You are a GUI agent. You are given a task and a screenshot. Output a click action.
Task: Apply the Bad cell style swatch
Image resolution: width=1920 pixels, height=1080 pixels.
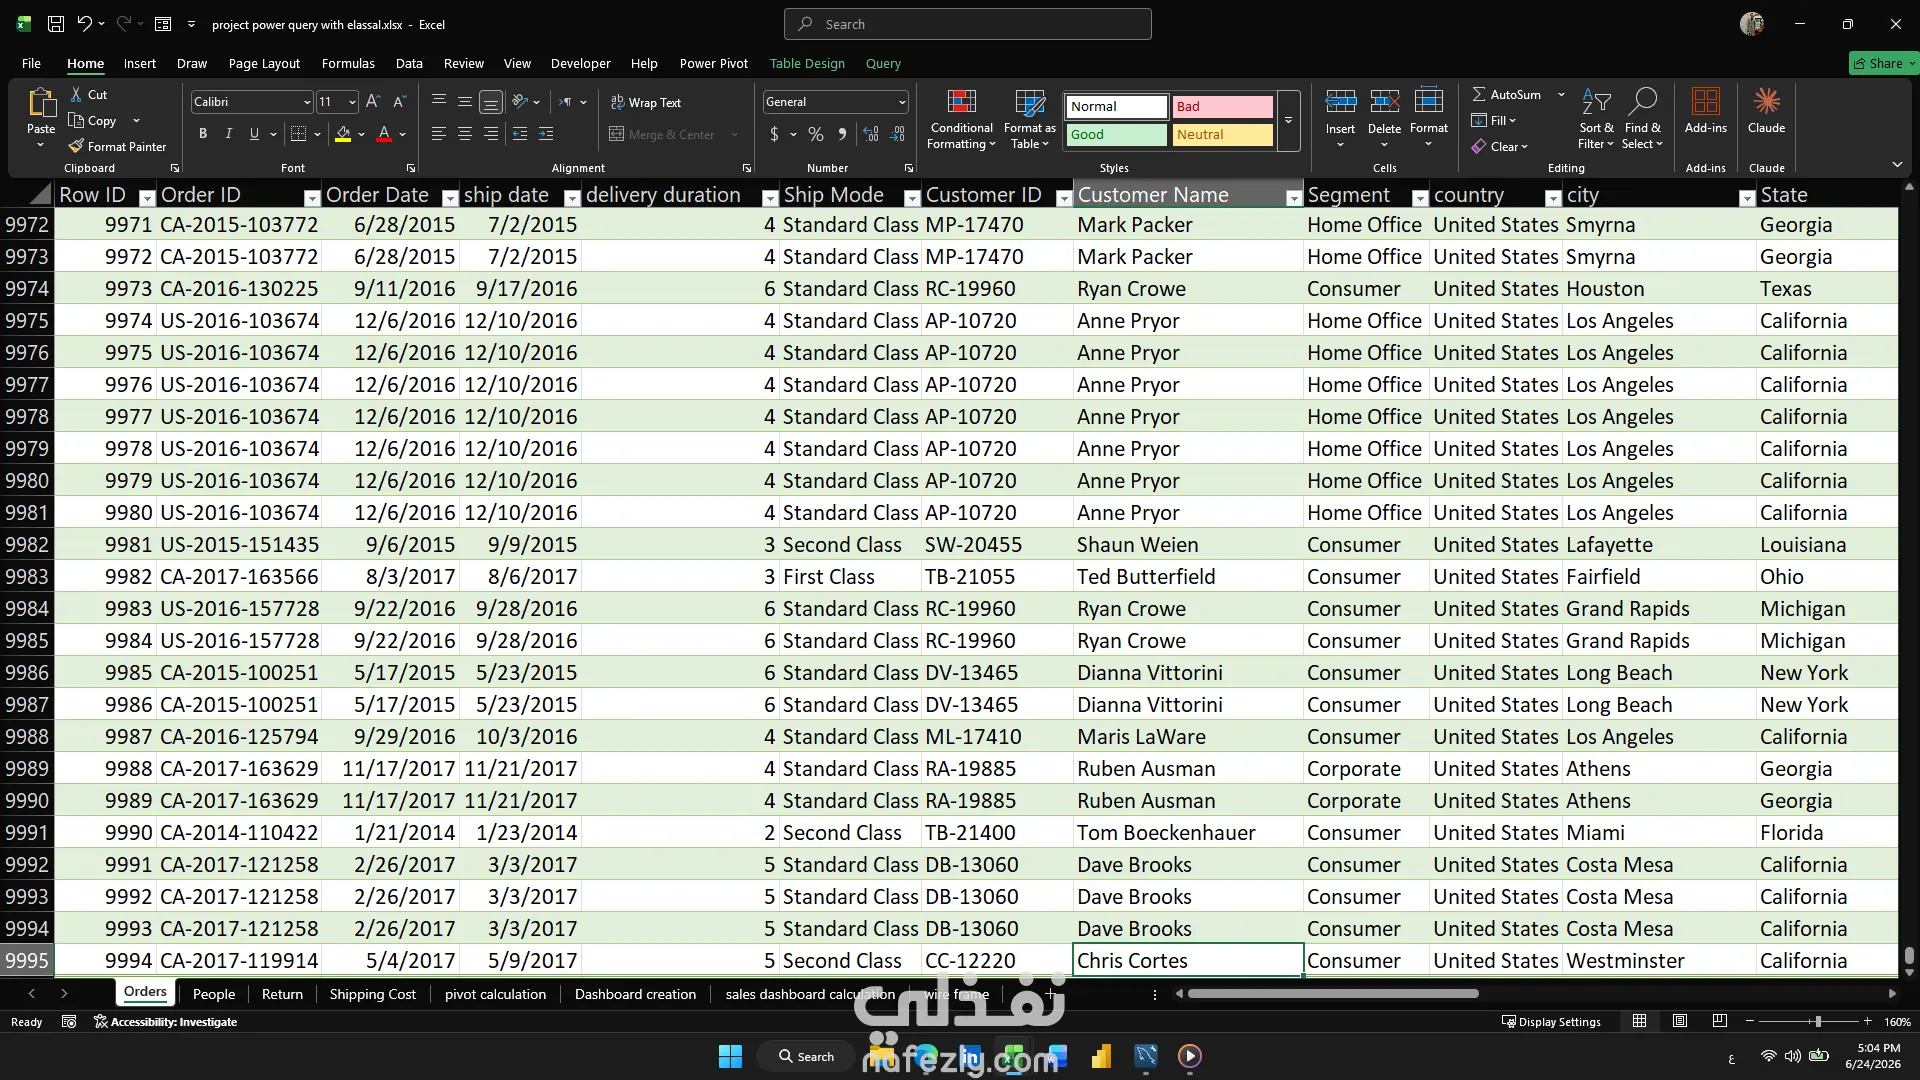point(1222,106)
